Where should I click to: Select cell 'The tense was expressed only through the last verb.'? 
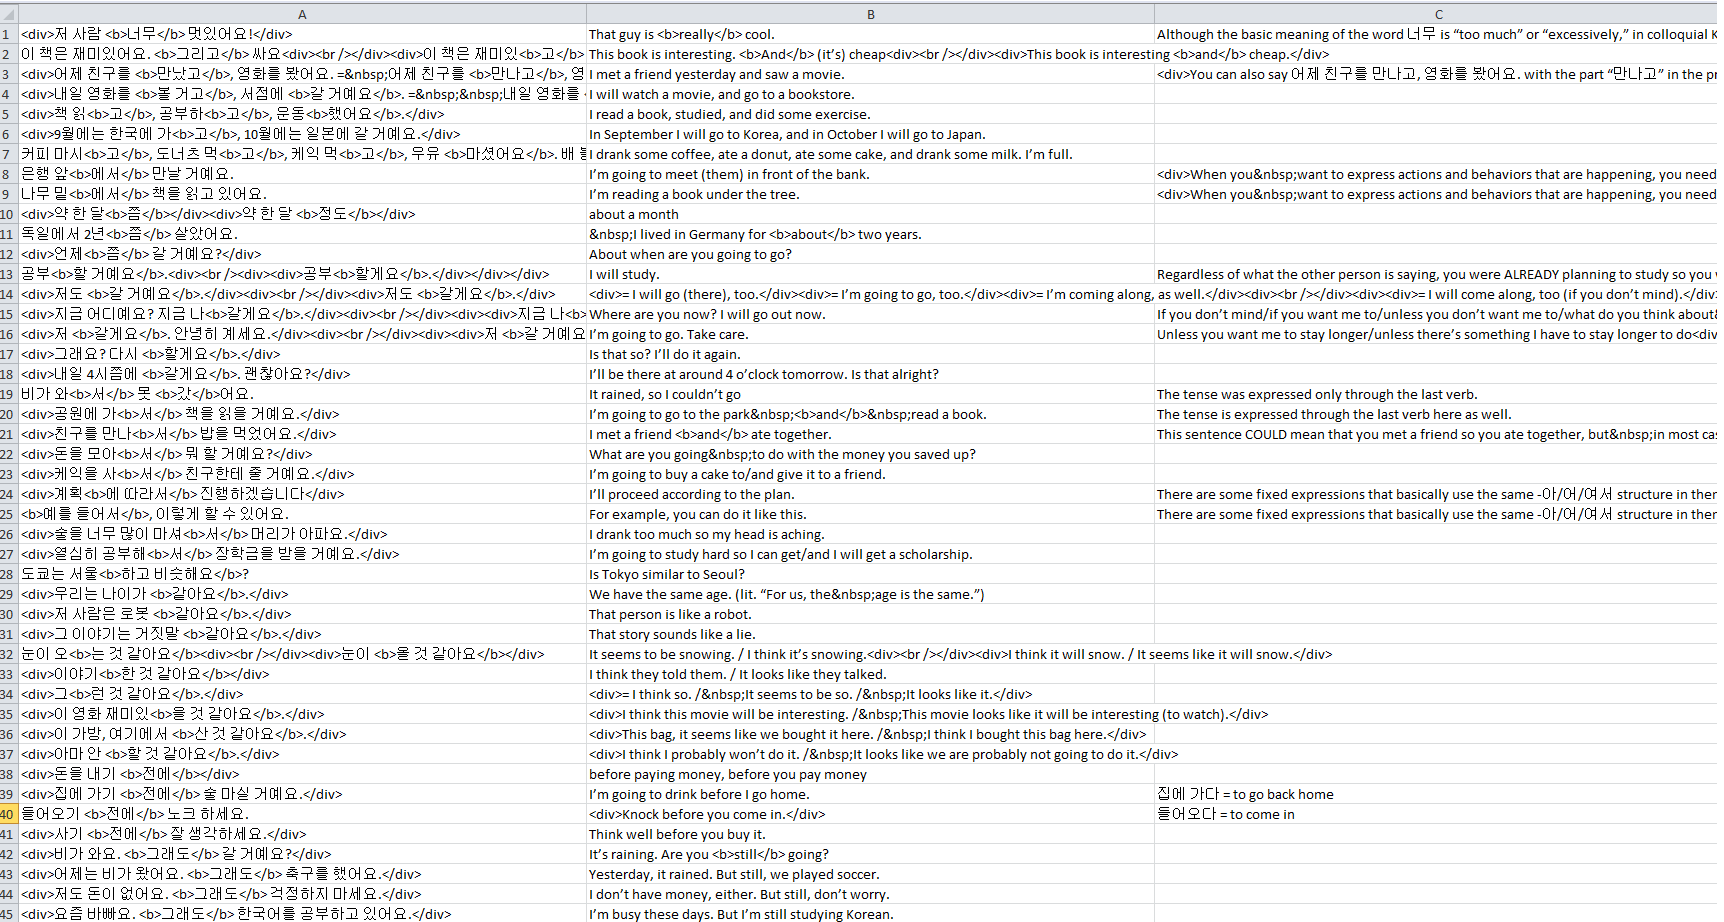1438,394
